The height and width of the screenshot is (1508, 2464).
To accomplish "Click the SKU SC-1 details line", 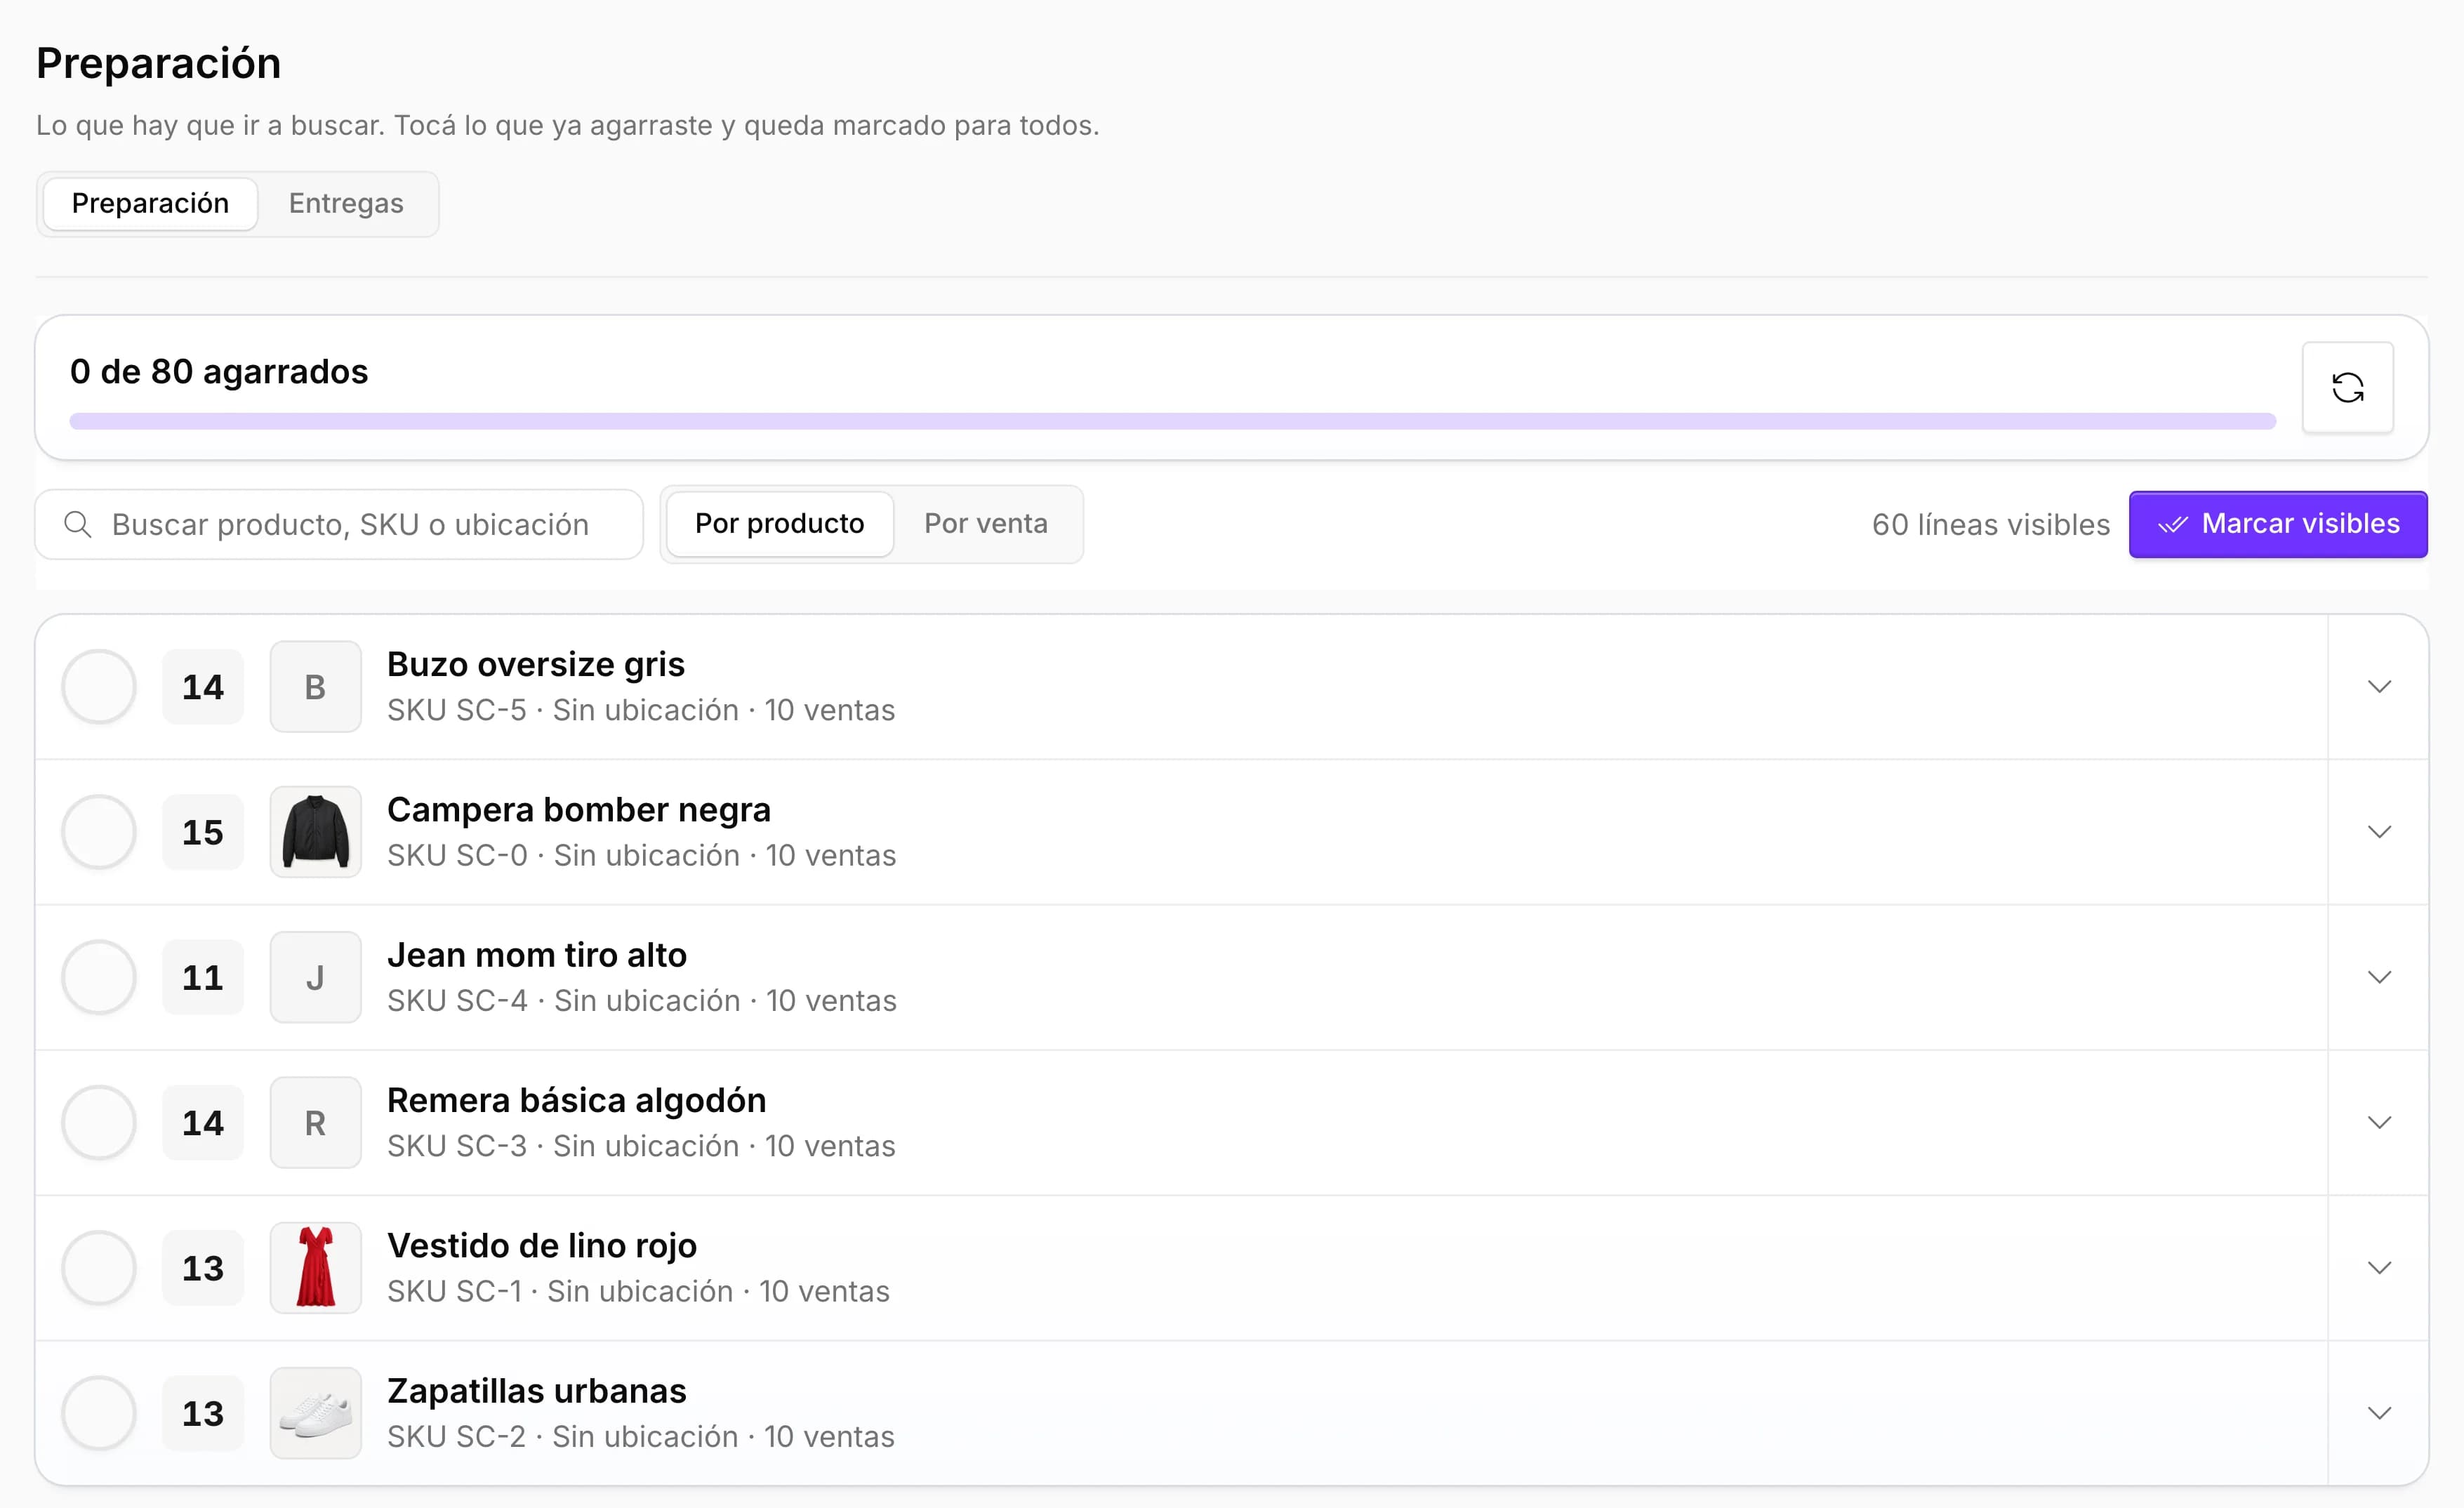I will coord(638,1291).
